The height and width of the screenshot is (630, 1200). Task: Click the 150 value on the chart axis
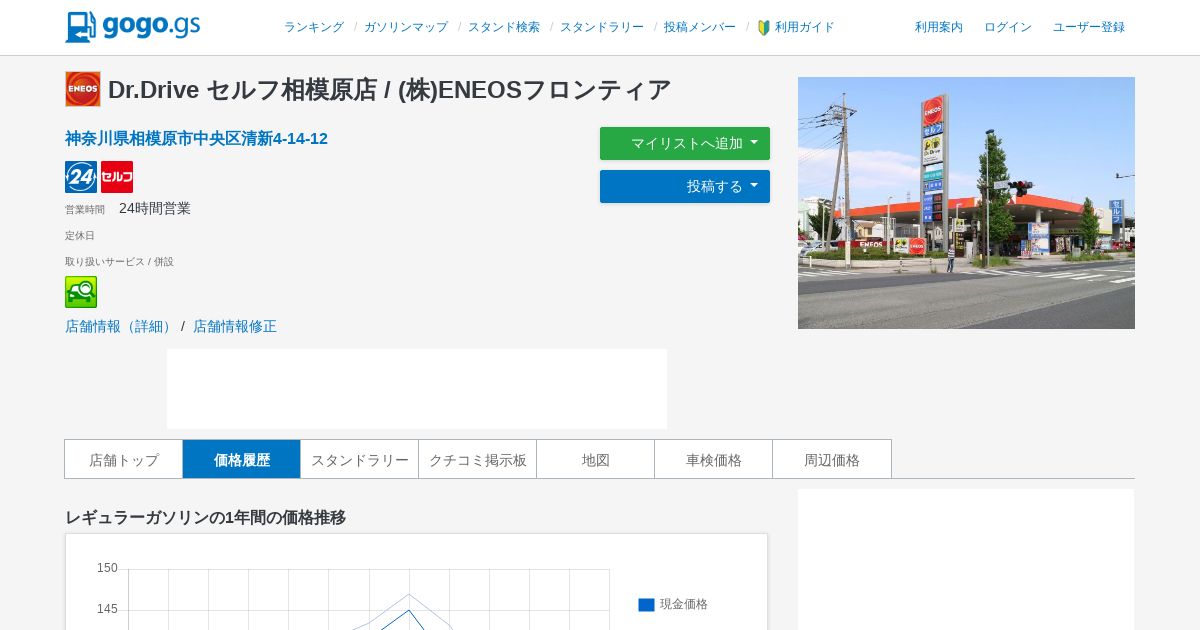pyautogui.click(x=107, y=568)
